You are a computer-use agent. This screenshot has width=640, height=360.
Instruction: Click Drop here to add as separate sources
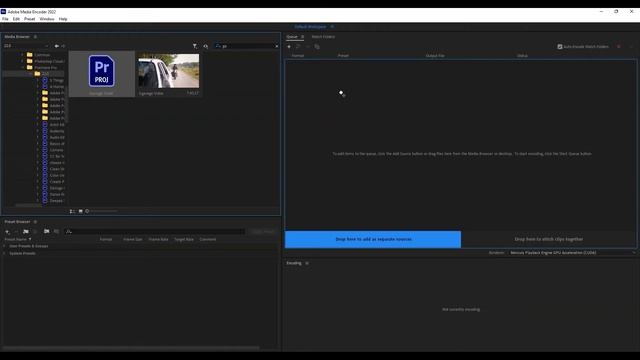[373, 239]
